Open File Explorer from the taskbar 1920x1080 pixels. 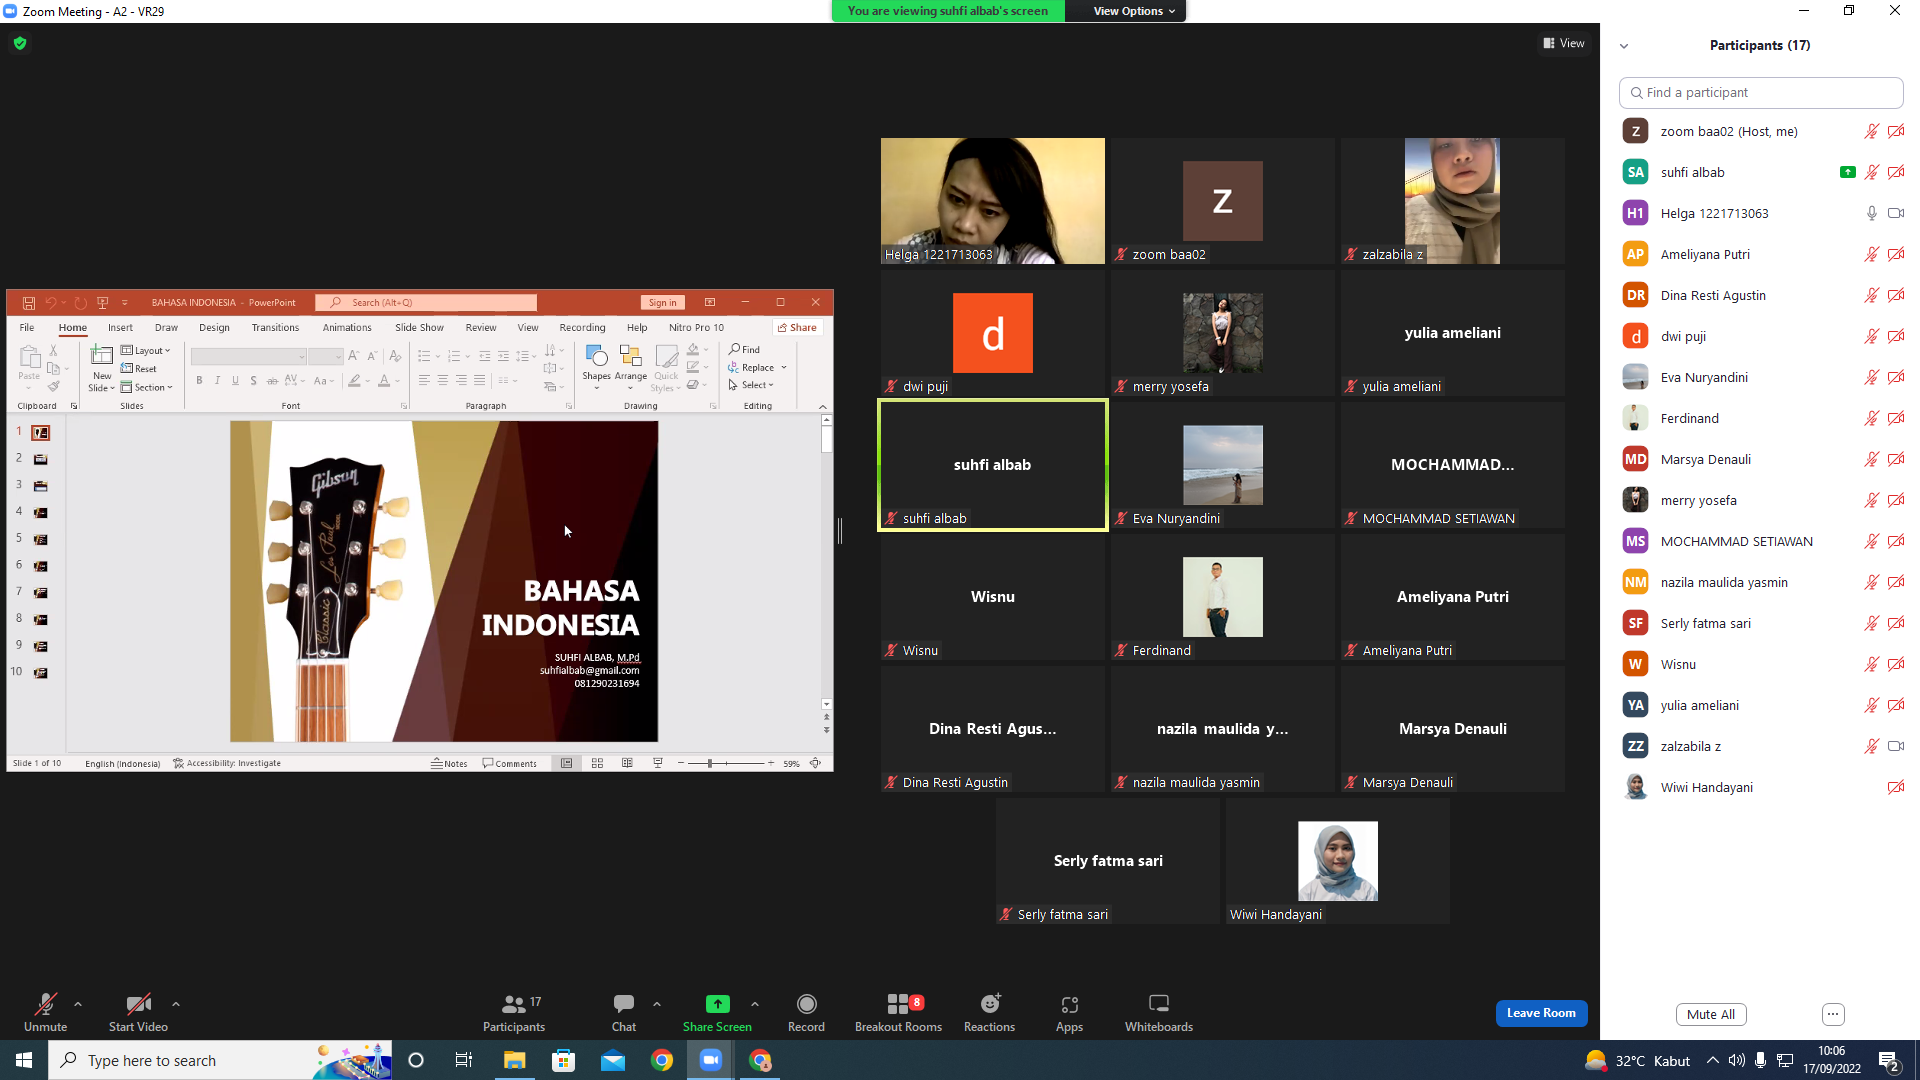coord(514,1060)
